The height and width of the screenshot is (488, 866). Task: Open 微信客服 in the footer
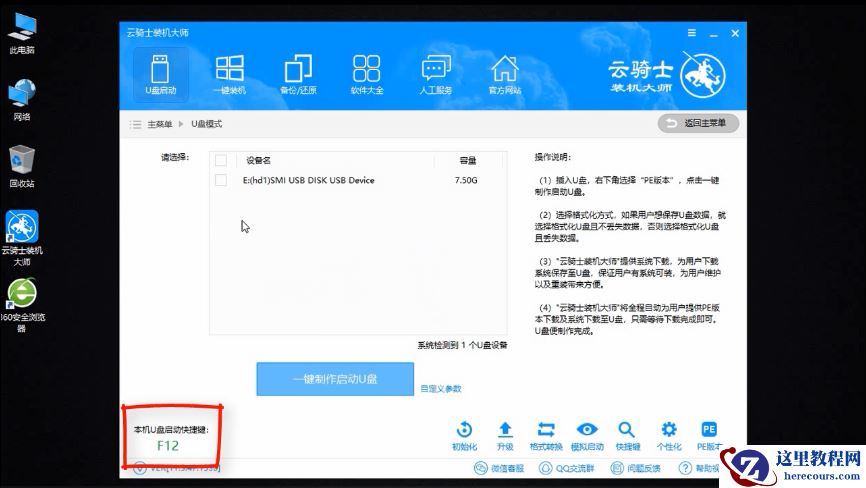499,468
